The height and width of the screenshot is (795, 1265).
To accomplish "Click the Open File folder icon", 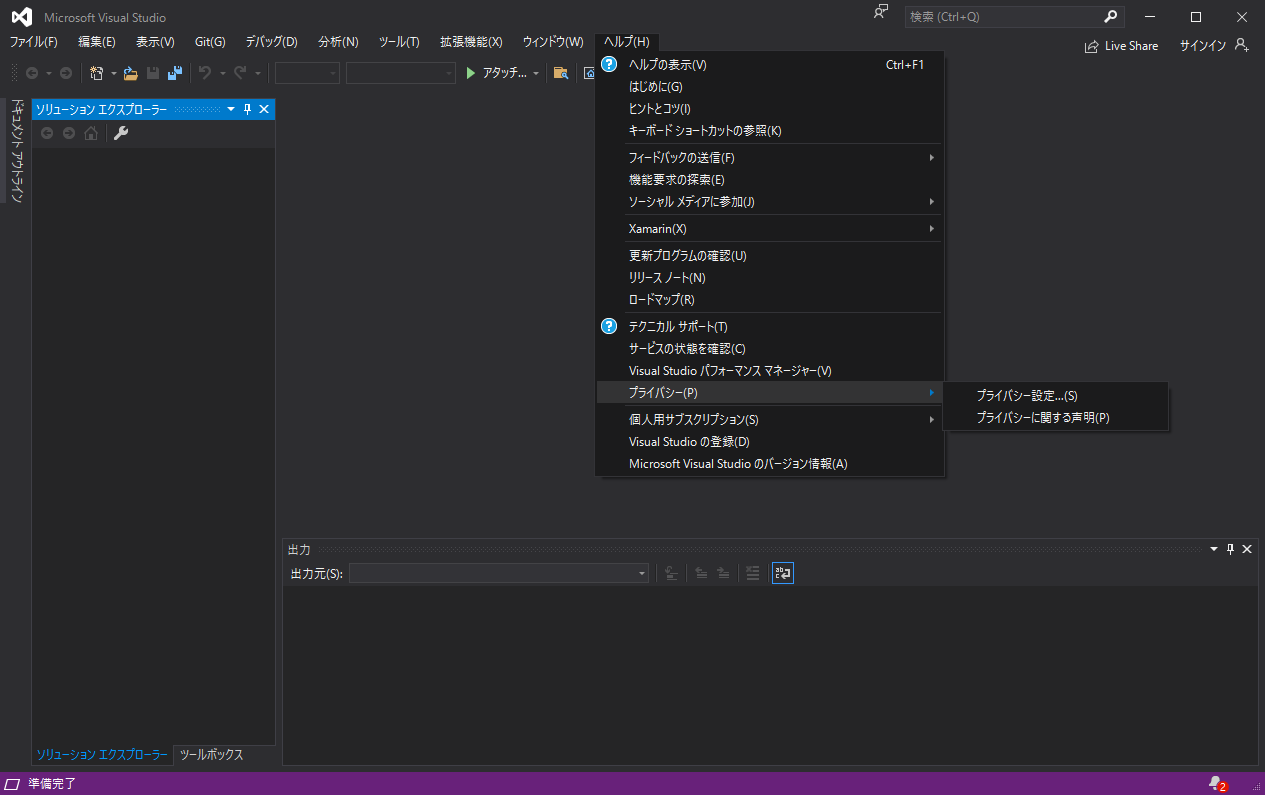I will click(x=130, y=73).
